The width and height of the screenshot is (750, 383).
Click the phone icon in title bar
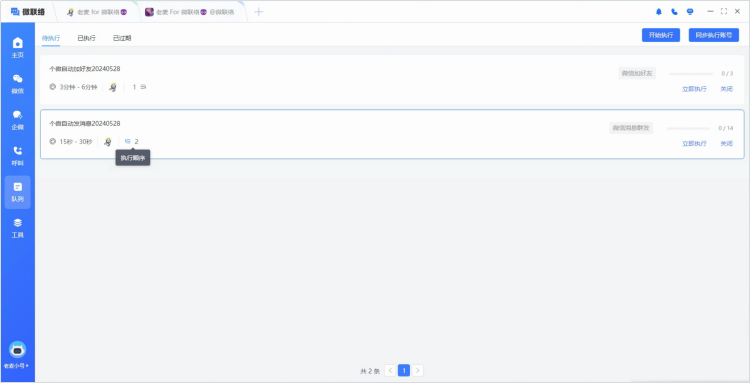point(674,11)
